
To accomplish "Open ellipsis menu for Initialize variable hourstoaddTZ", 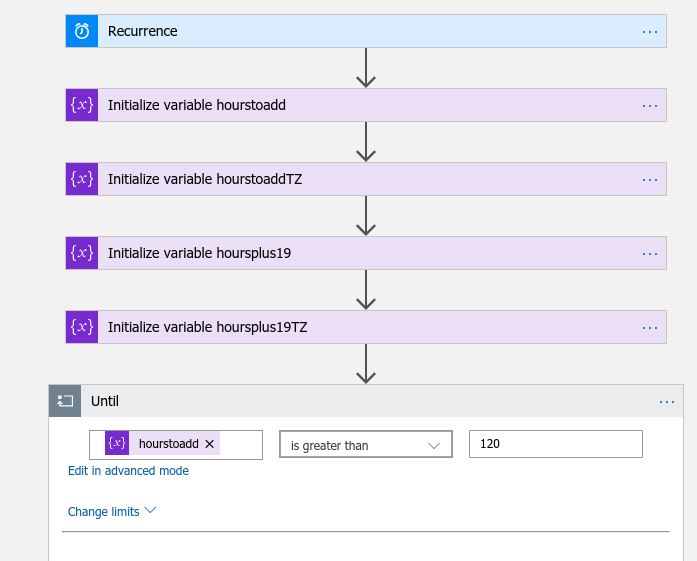I will pyautogui.click(x=650, y=179).
